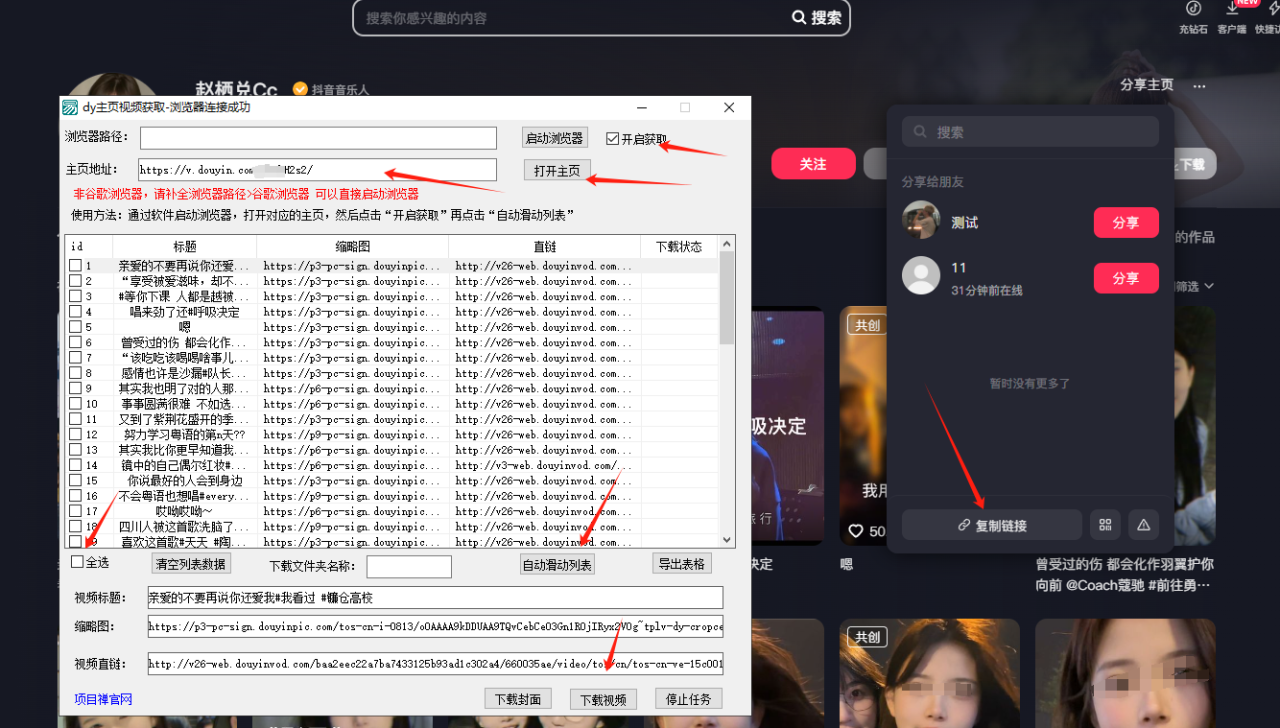Click the 浏览器路径 input field
1280x728 pixels.
click(x=318, y=138)
